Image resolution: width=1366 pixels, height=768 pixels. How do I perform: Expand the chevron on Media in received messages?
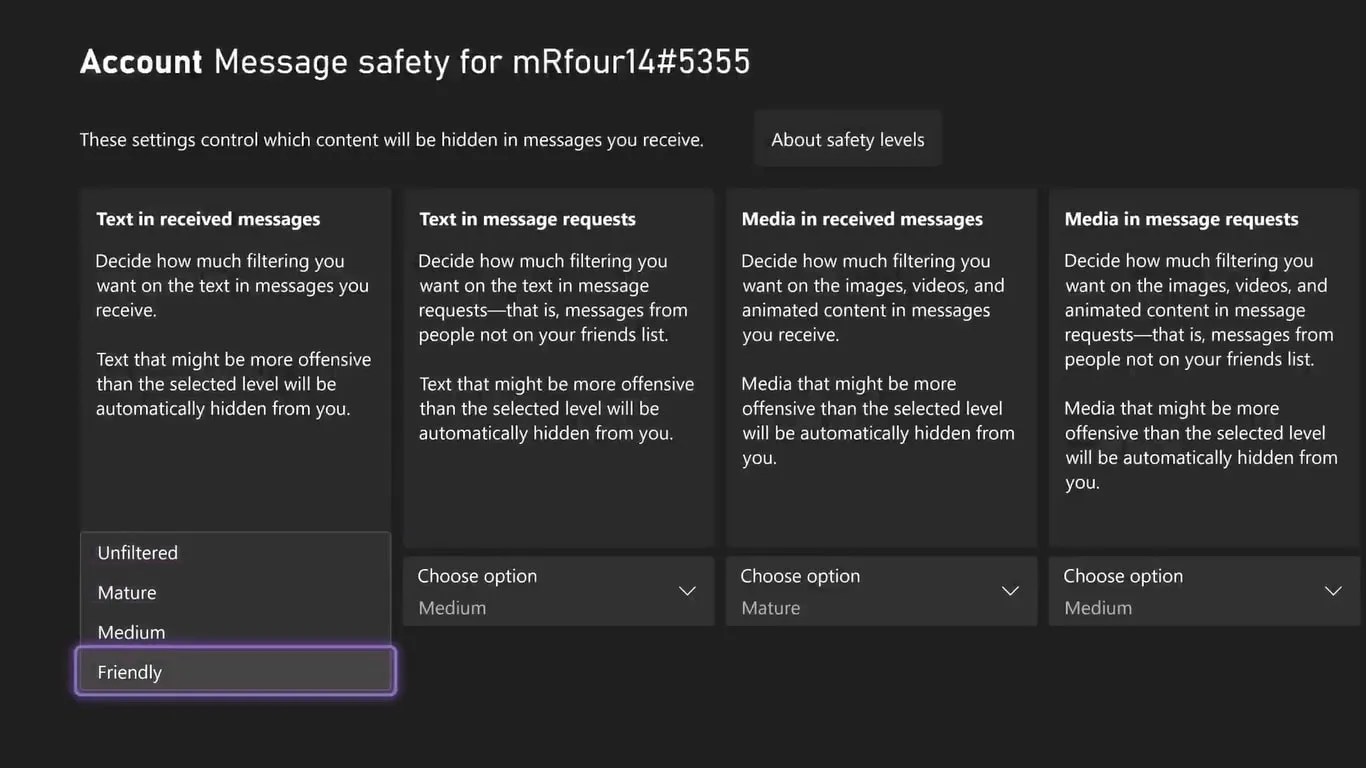(1010, 590)
